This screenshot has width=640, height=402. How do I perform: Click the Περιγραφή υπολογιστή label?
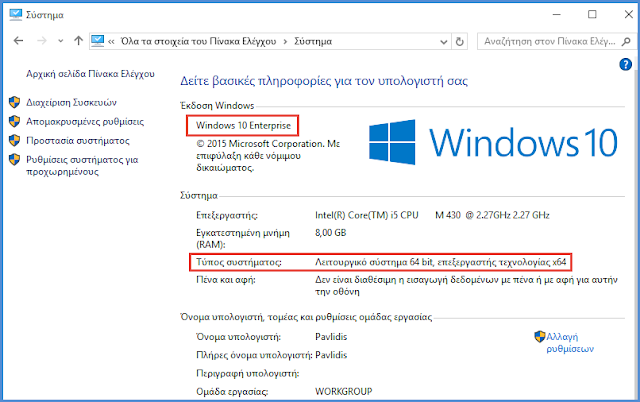(248, 374)
